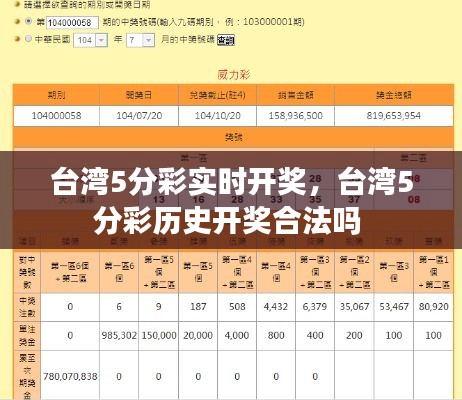This screenshot has height=400, width=462.
Task: Click the 800 prize amount cell
Action: [276, 336]
